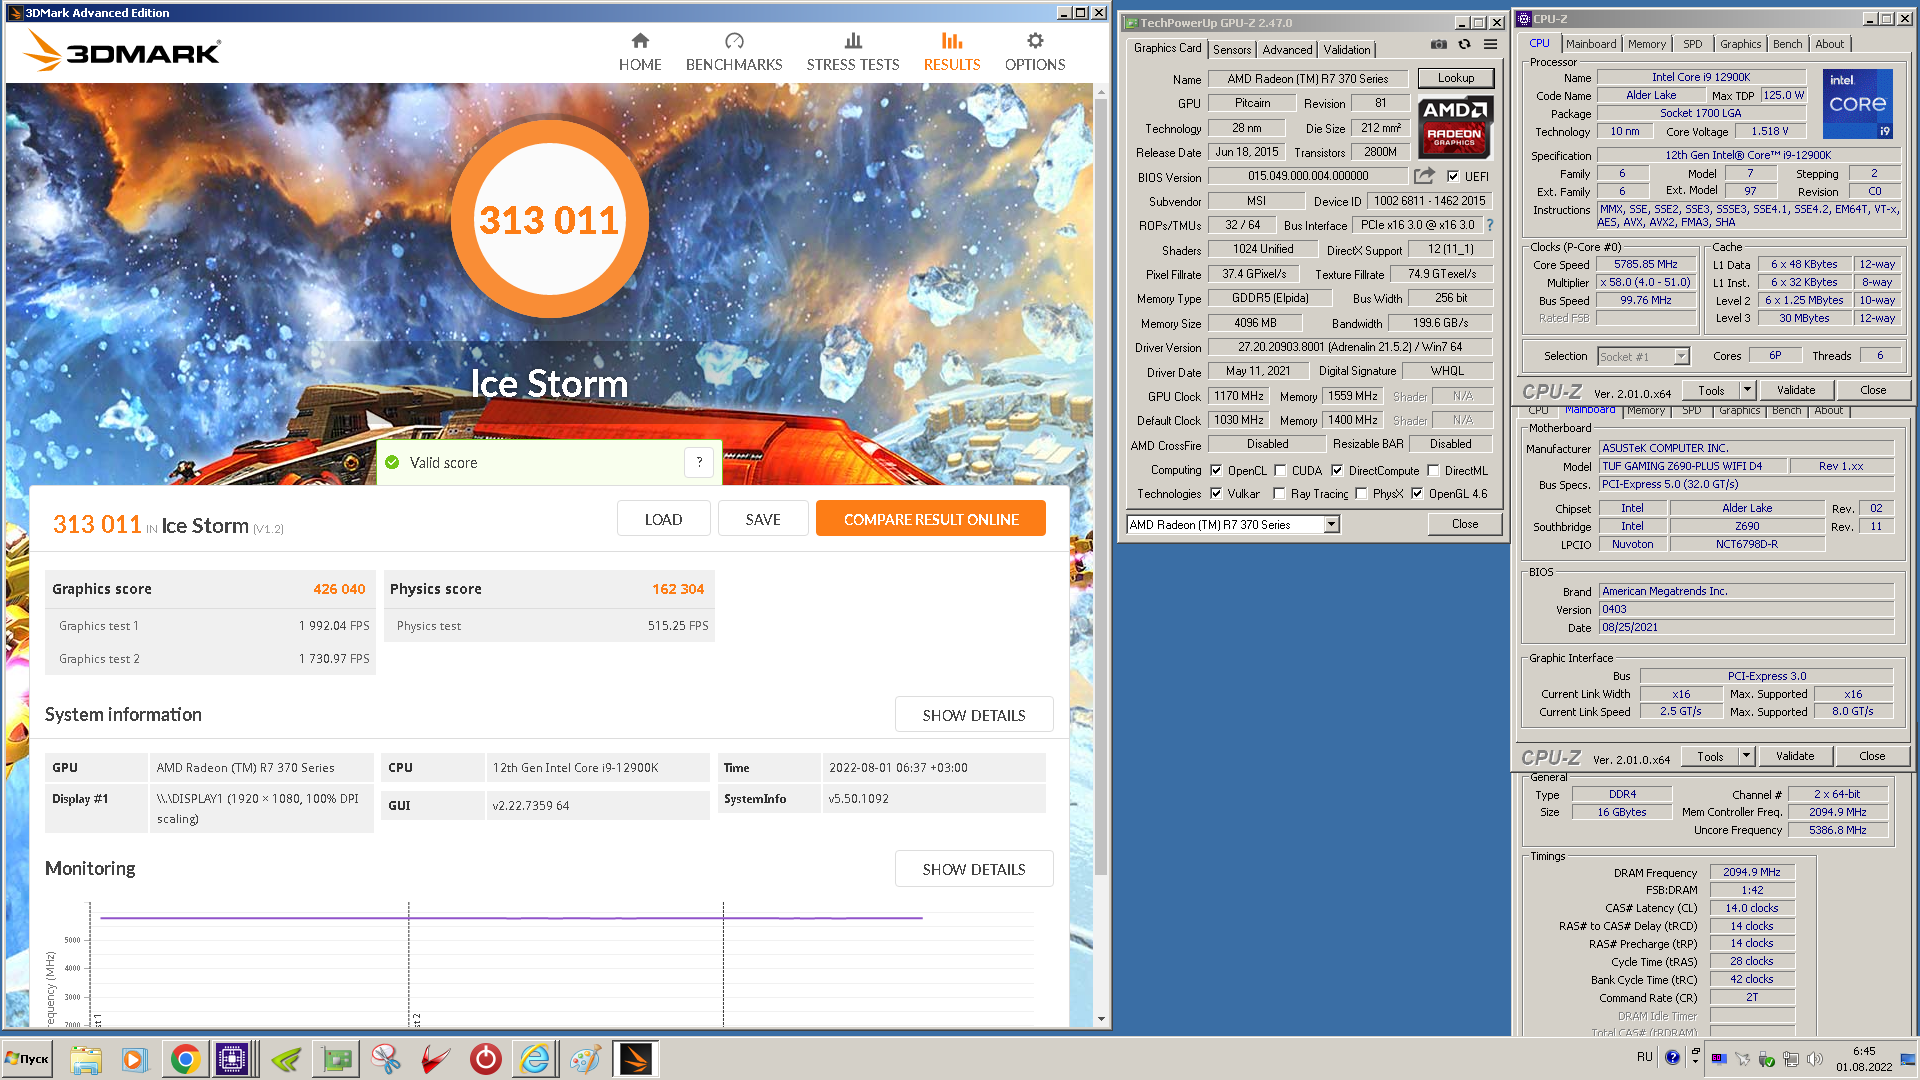
Task: Open the red power button app on taskbar
Action: [x=485, y=1058]
